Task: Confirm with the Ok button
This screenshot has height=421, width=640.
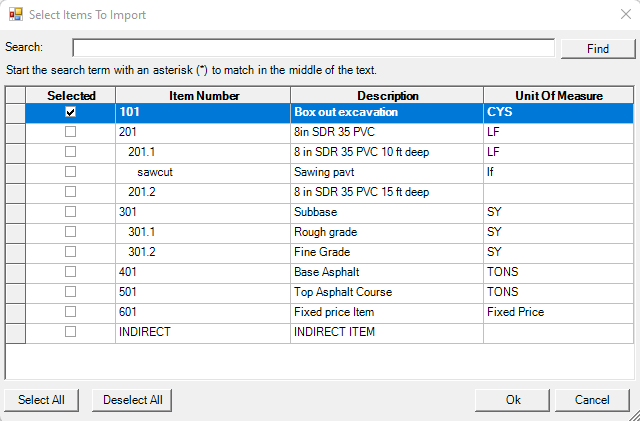Action: pyautogui.click(x=513, y=400)
